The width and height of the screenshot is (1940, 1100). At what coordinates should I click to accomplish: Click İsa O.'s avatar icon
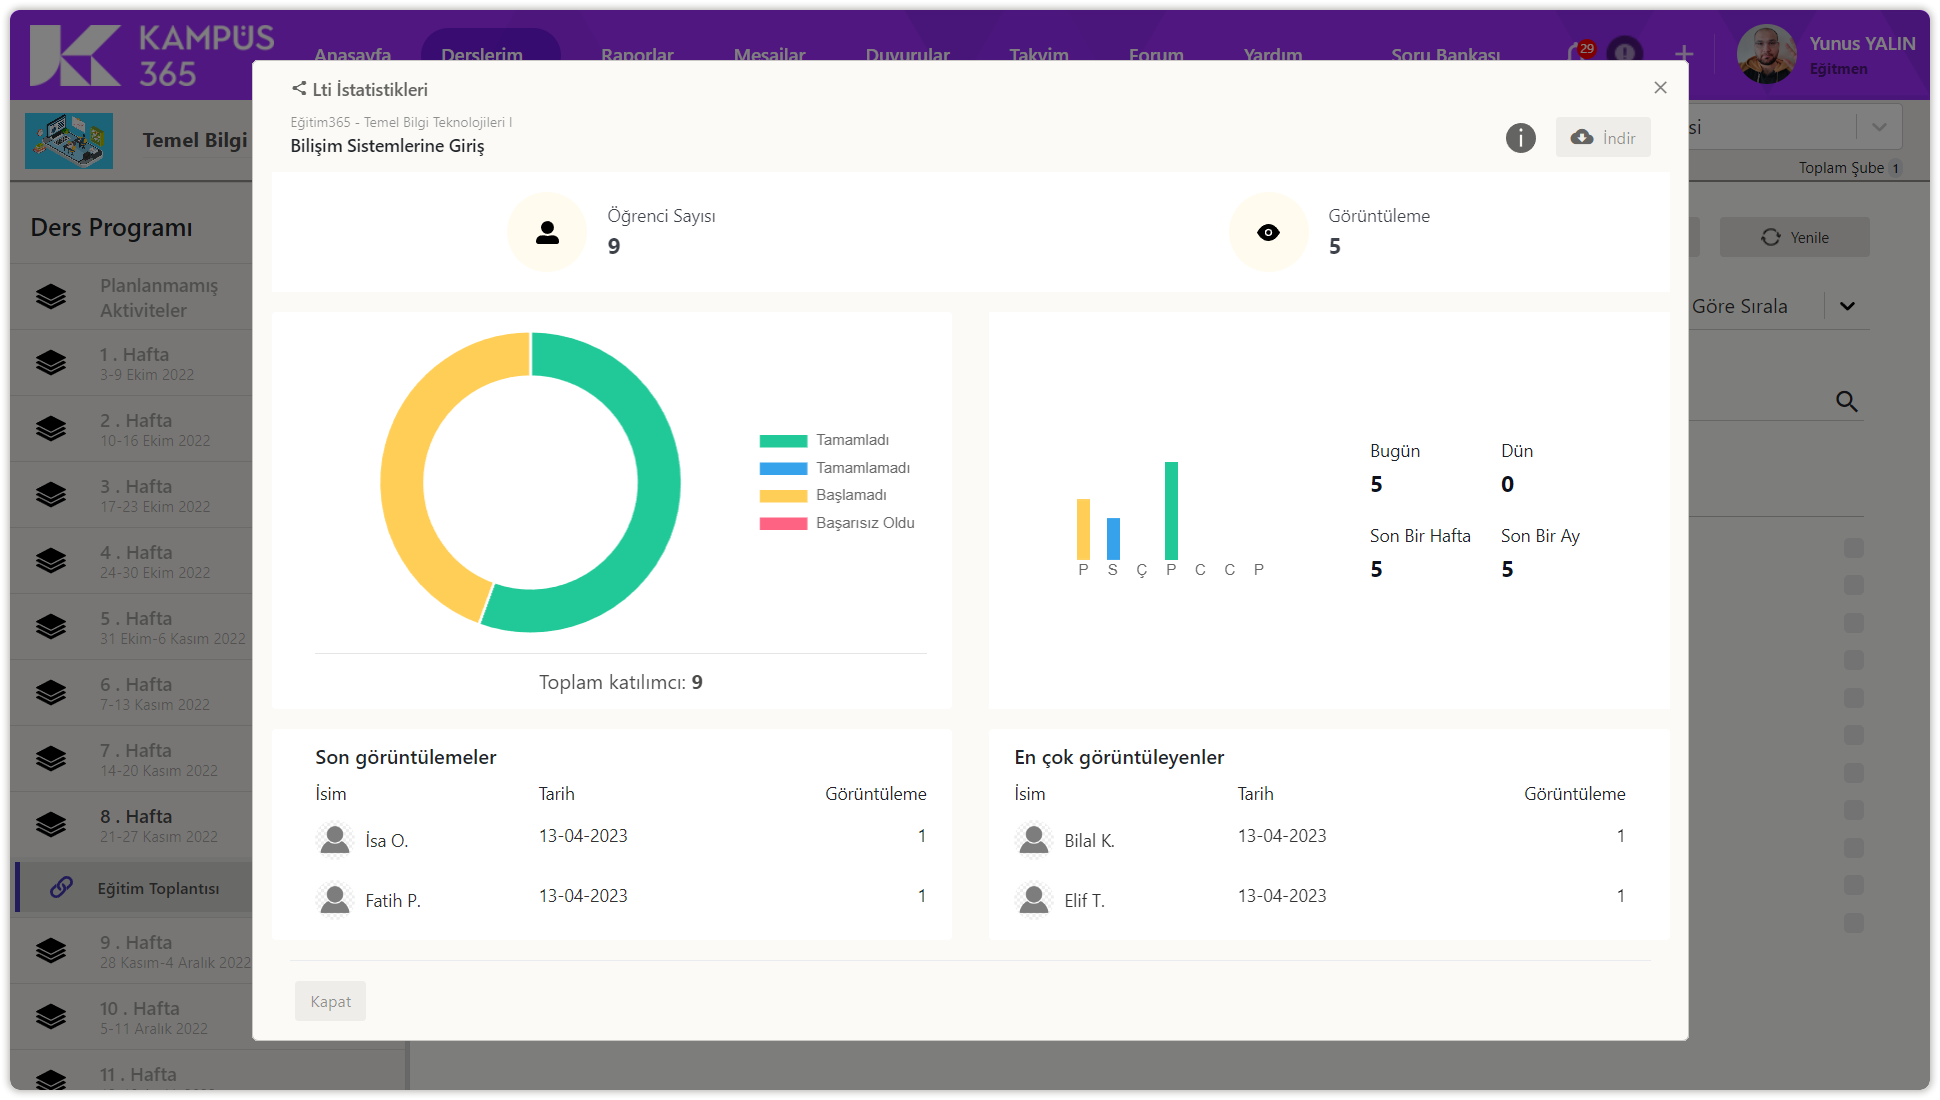[335, 840]
